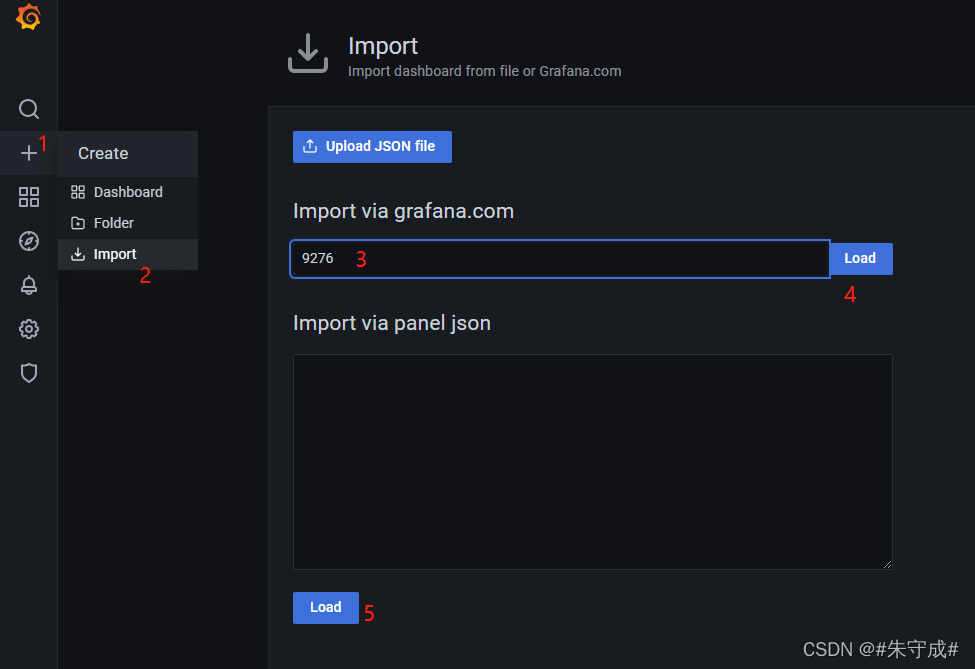975x669 pixels.
Task: Open the Server Admin shield icon
Action: 29,373
